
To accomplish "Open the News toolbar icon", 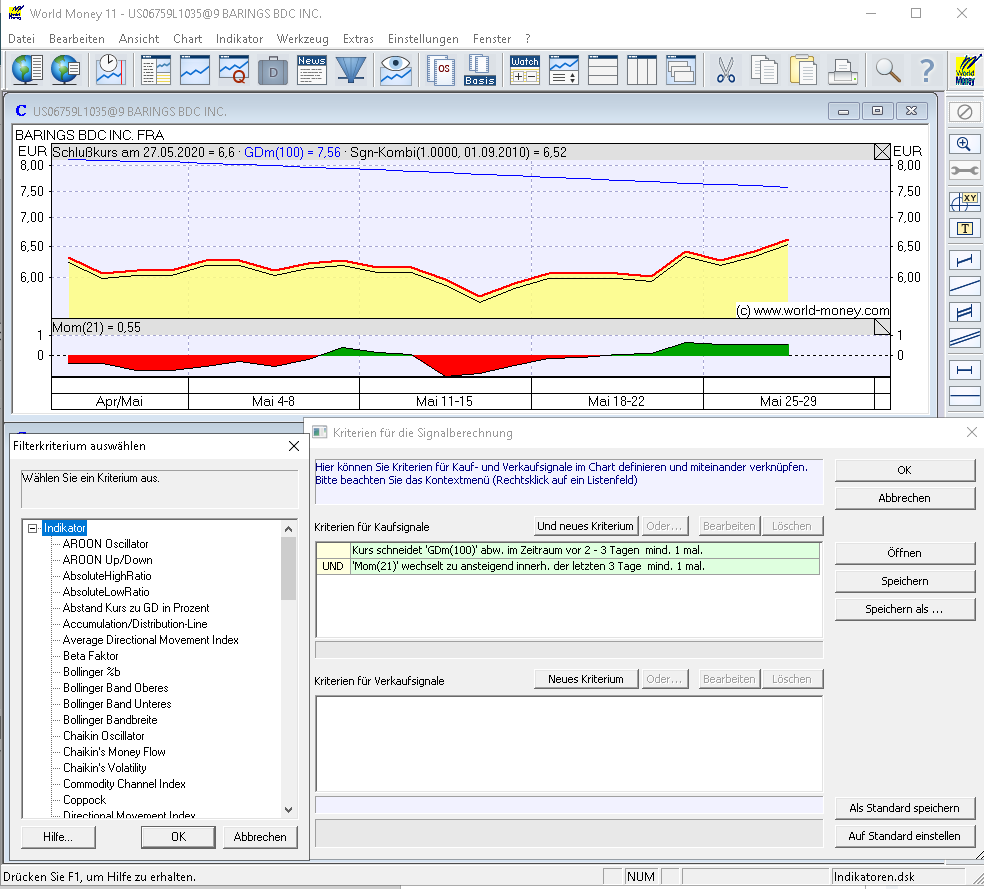I will tap(312, 69).
